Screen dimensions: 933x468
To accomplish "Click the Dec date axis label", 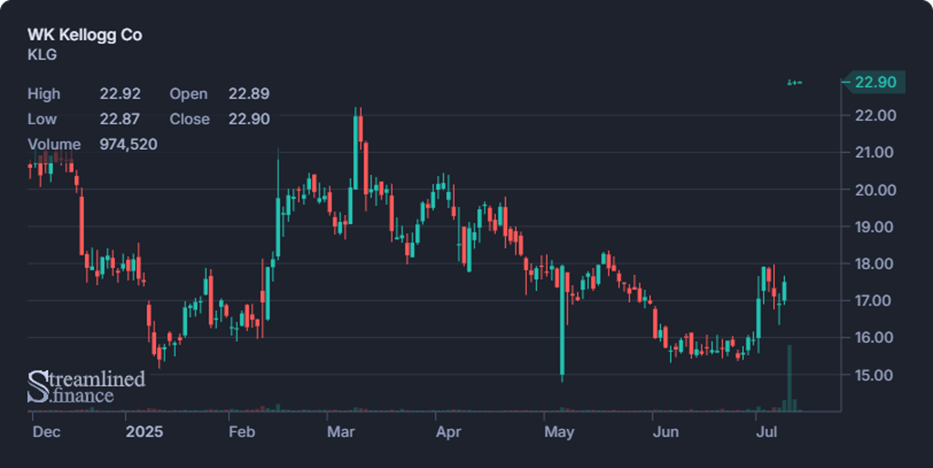I will 46,432.
